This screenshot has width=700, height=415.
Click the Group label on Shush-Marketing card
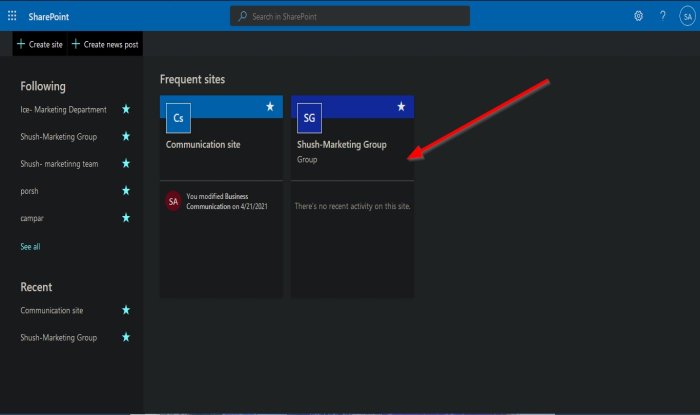tap(307, 159)
